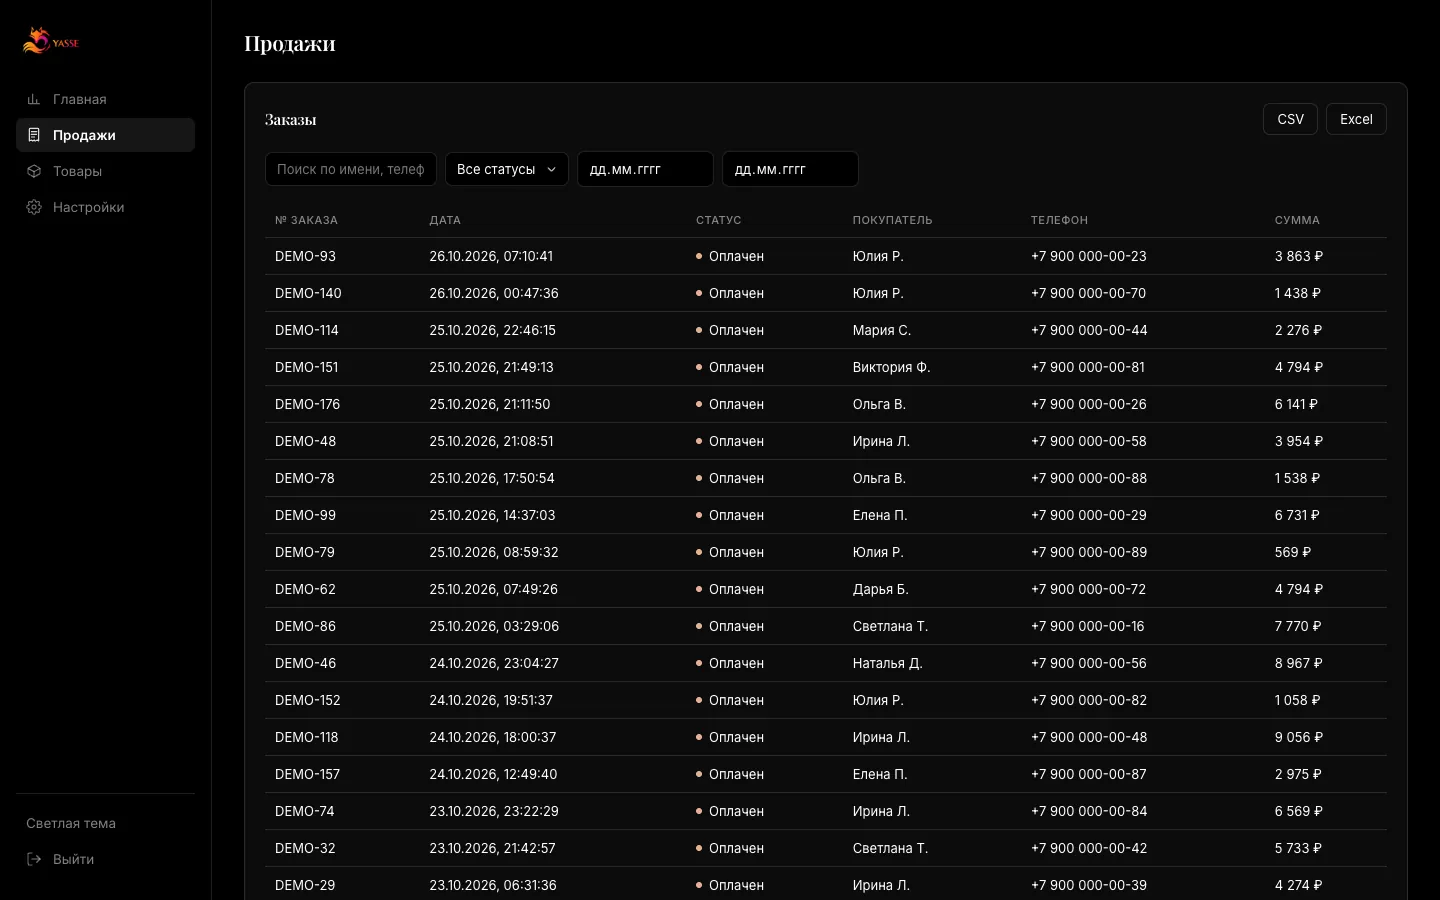Image resolution: width=1440 pixels, height=900 pixels.
Task: Sort by Сумма column header
Action: 1297,220
